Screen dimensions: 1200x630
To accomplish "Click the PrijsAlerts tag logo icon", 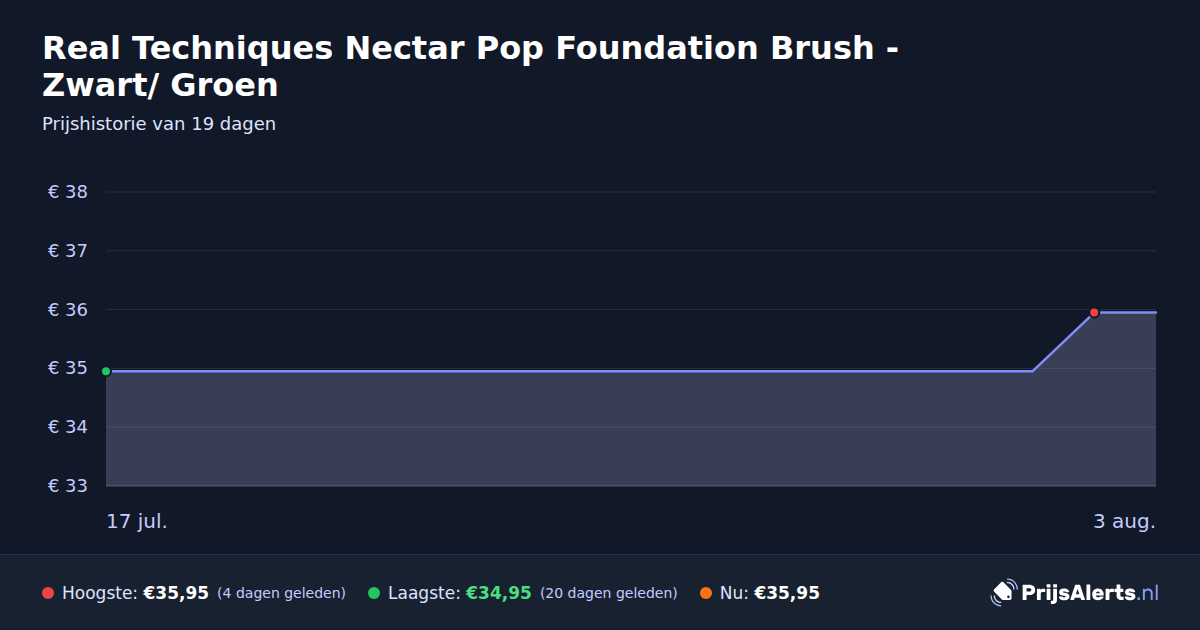I will tap(1003, 593).
